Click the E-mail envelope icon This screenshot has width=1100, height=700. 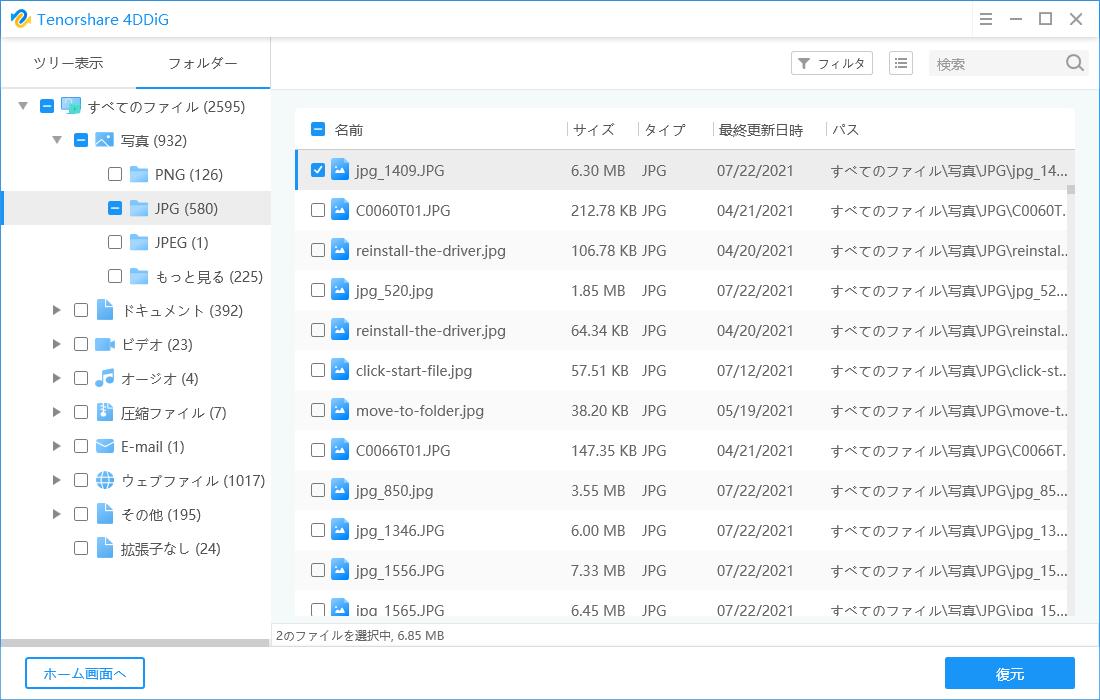pos(105,447)
